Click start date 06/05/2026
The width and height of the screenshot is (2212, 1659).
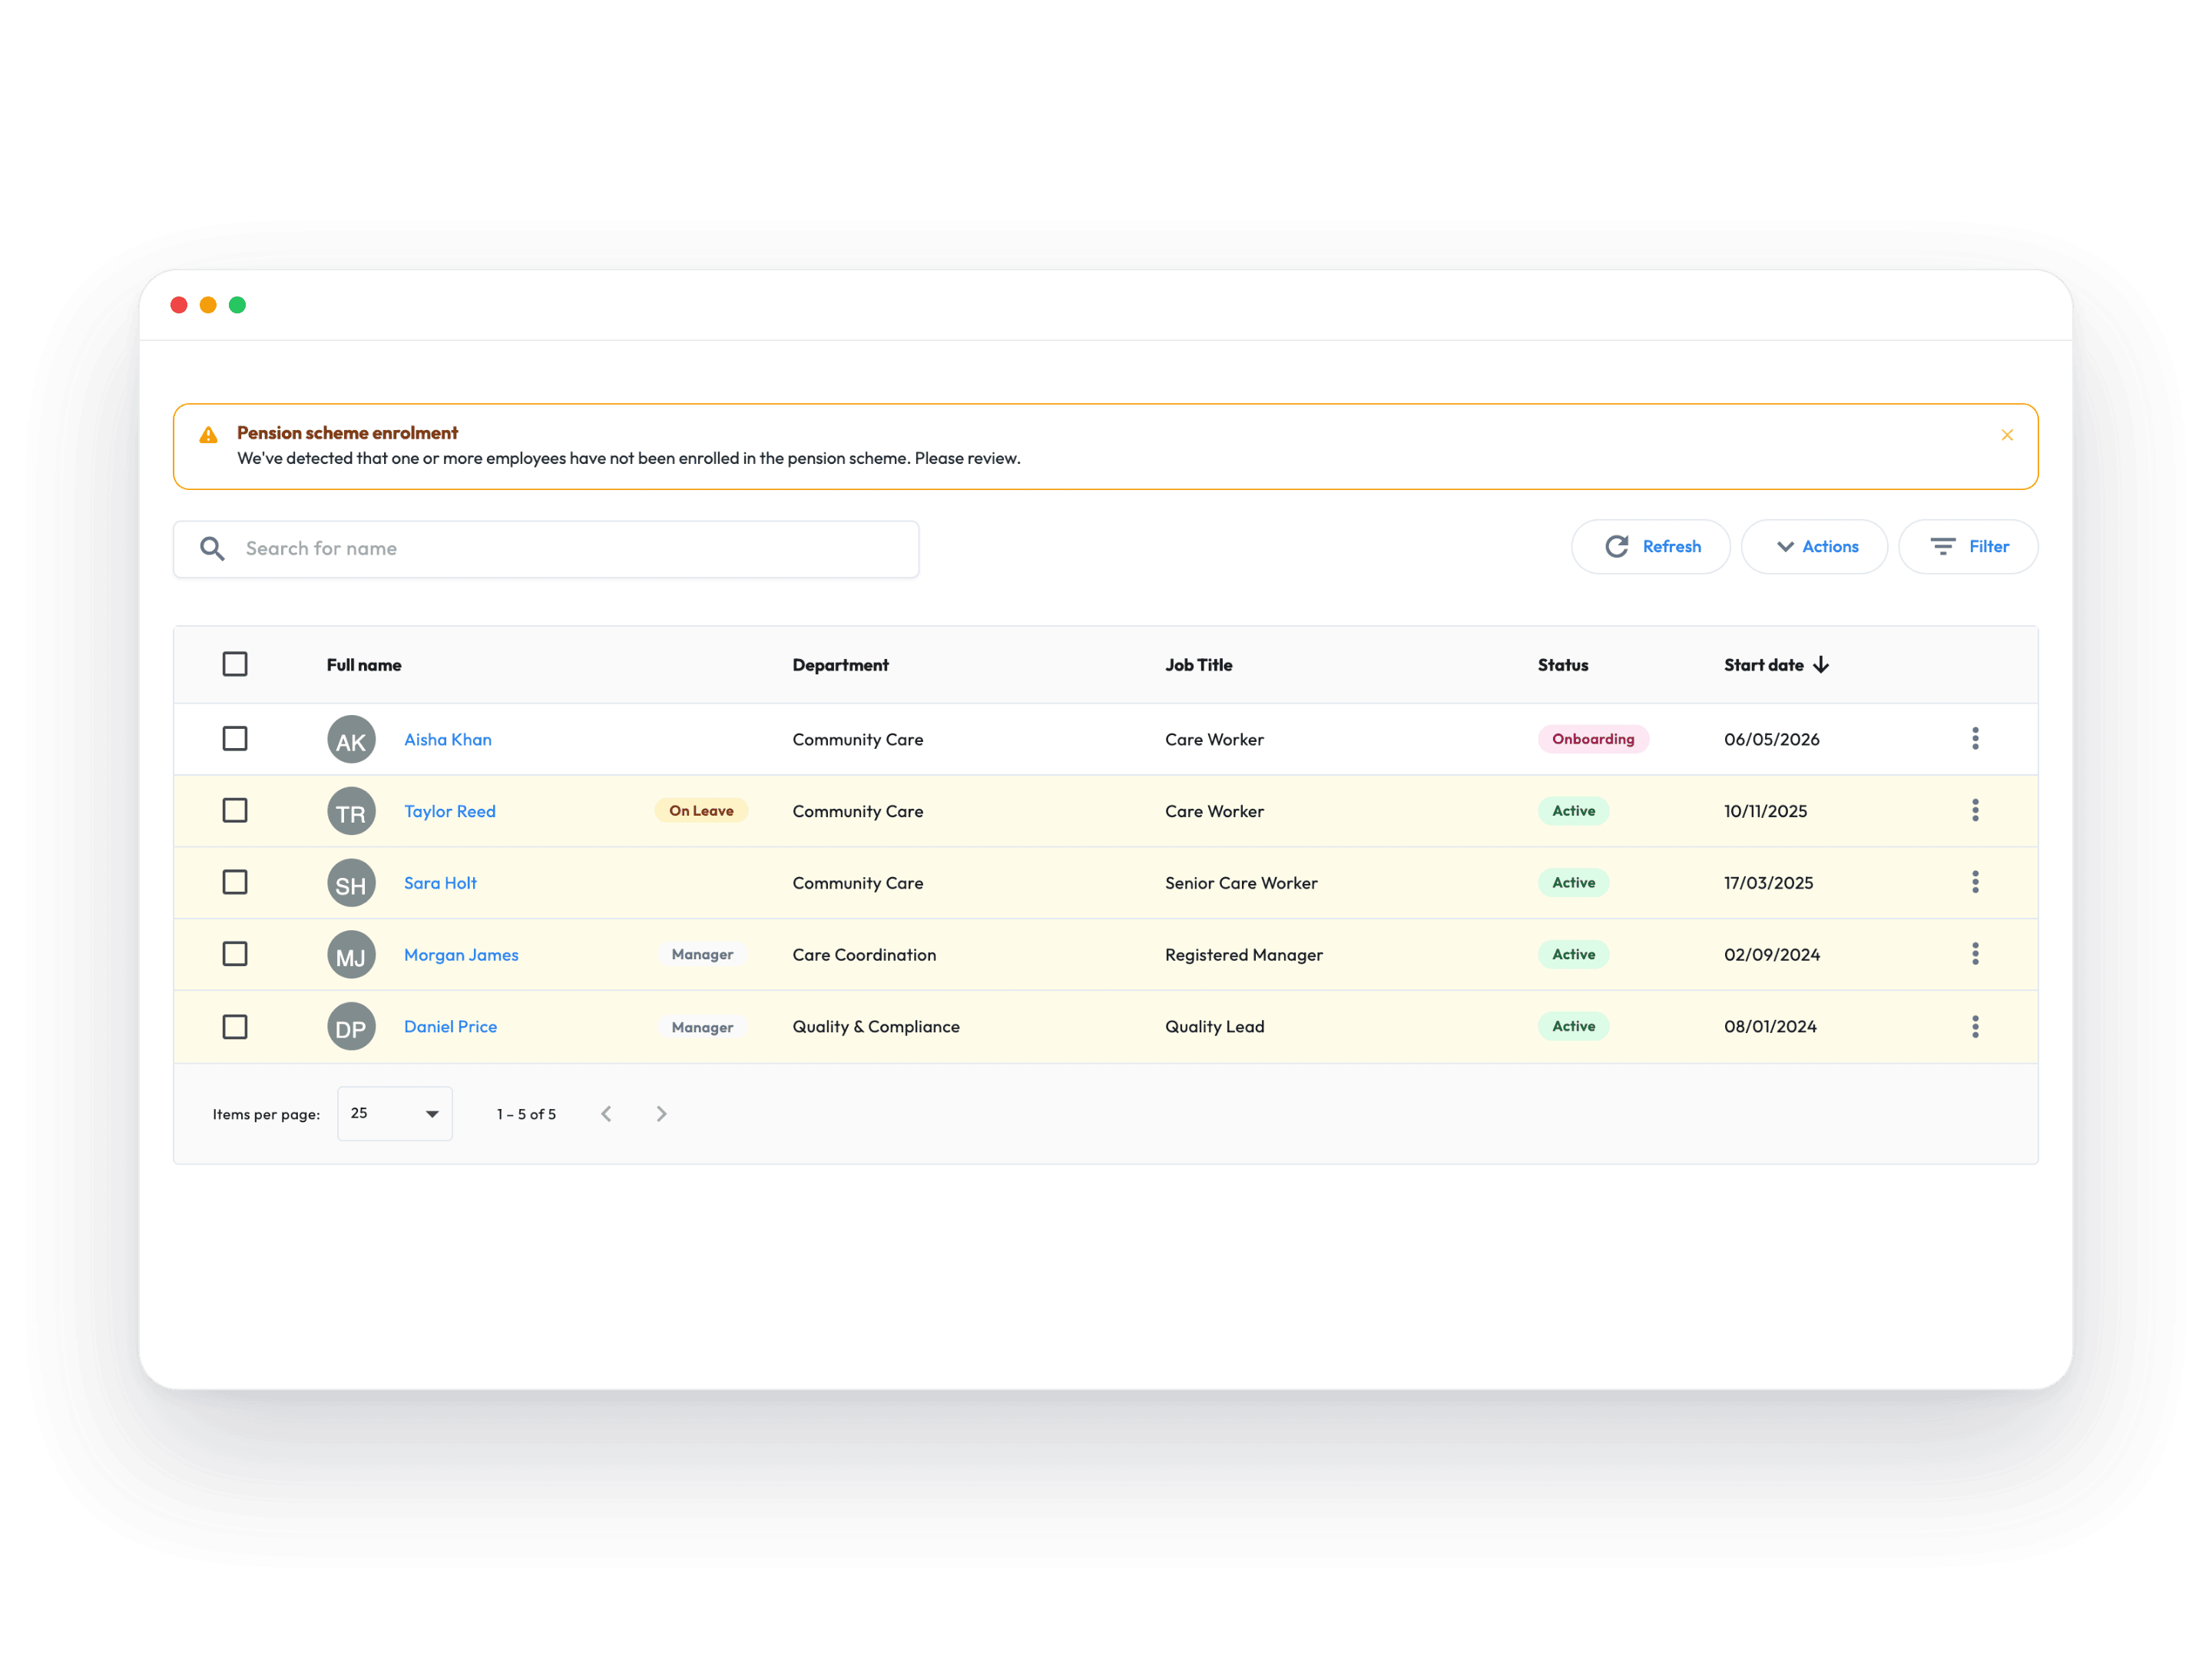tap(1771, 740)
